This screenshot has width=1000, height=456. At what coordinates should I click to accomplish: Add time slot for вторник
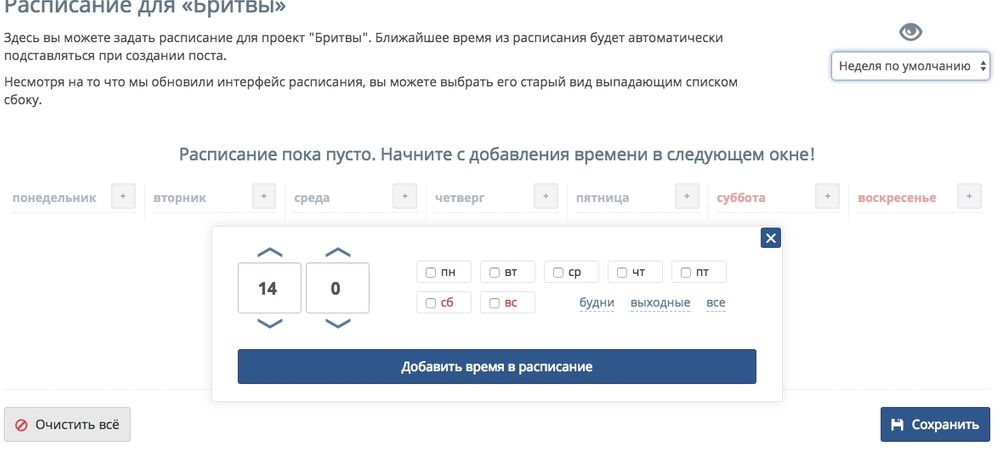click(264, 196)
